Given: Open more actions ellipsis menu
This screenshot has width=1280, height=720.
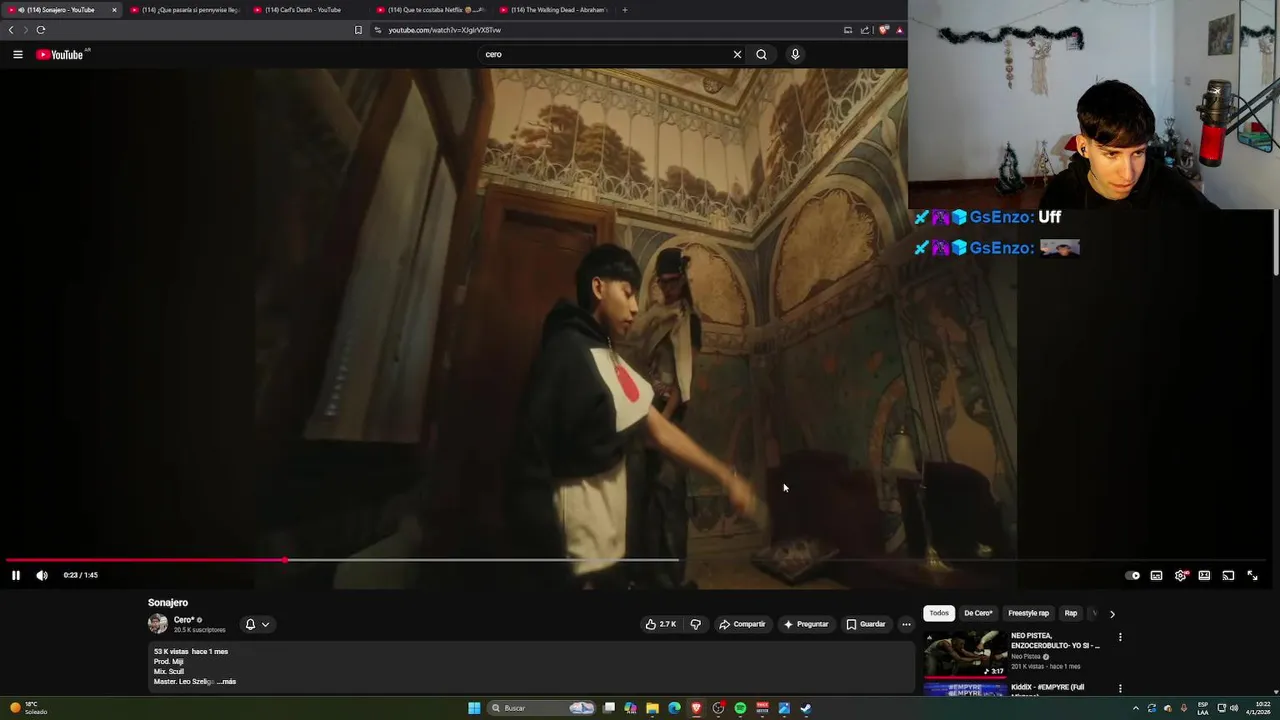Looking at the screenshot, I should (906, 624).
